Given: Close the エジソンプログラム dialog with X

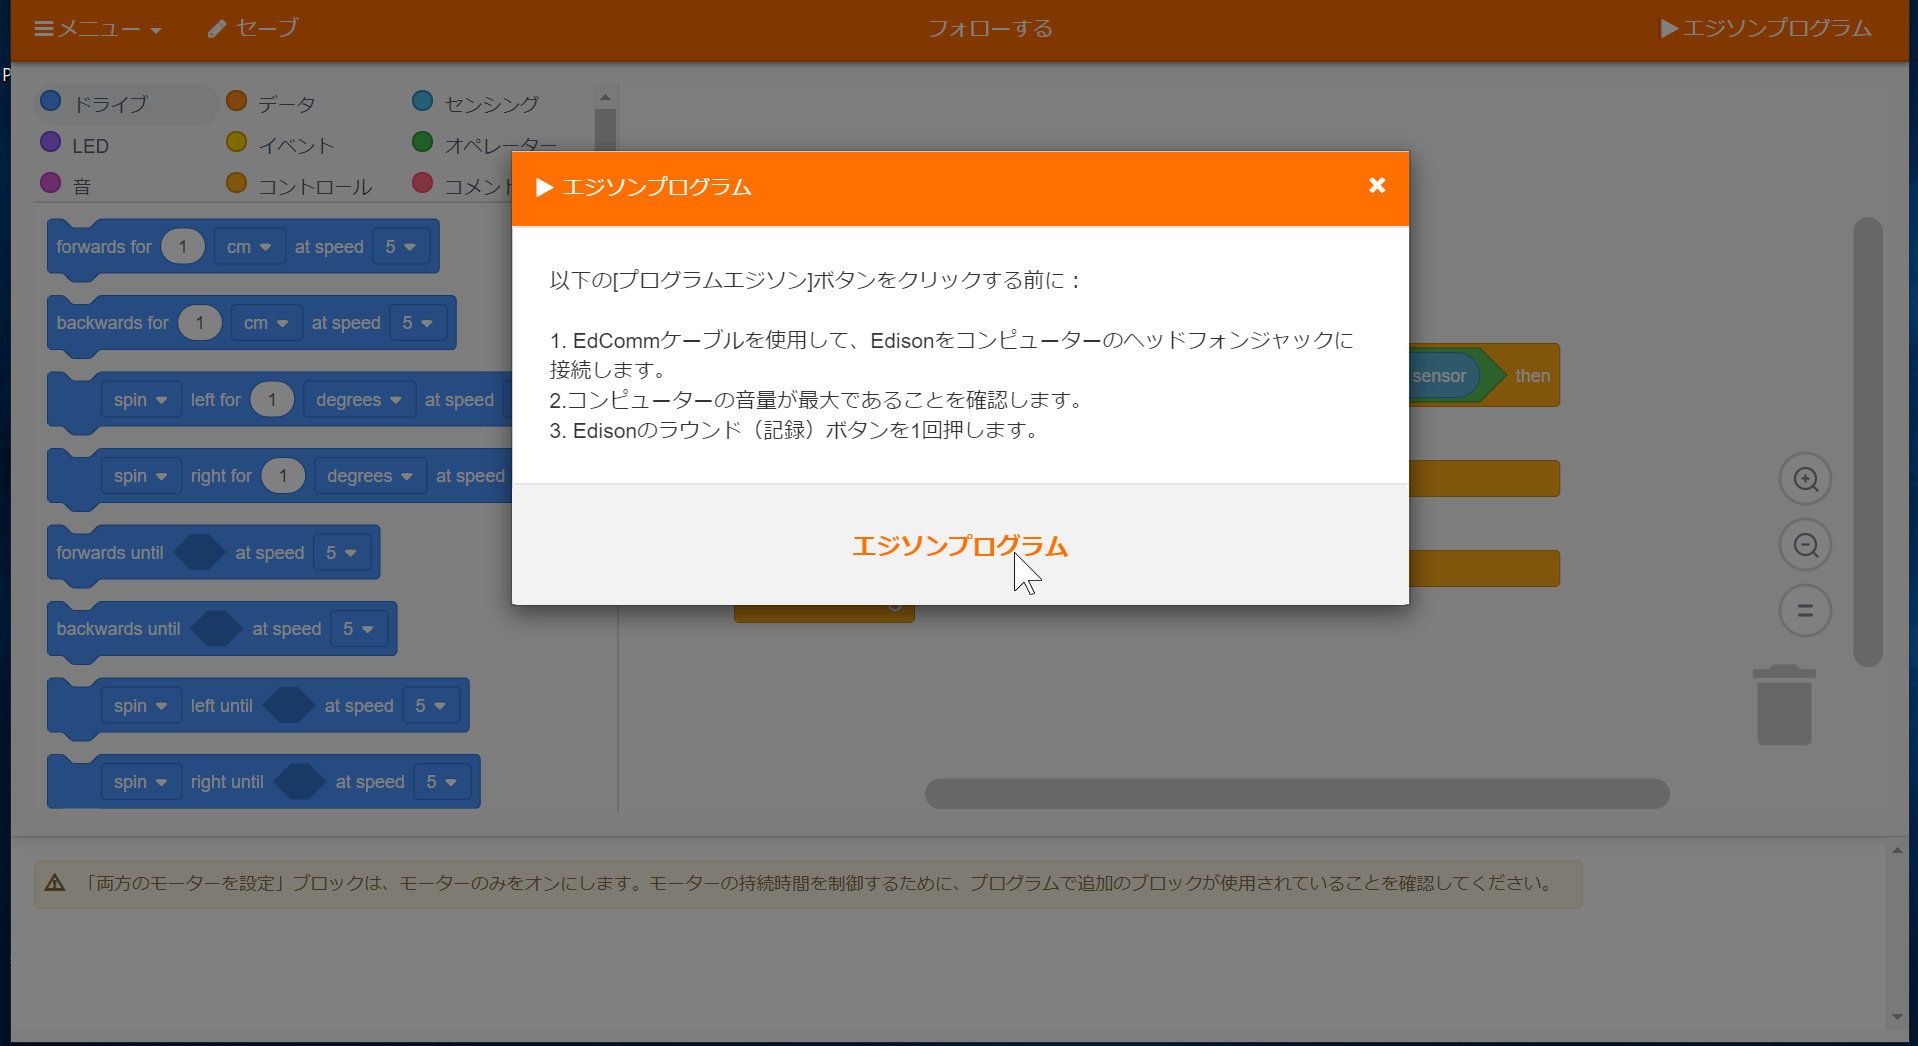Looking at the screenshot, I should pyautogui.click(x=1376, y=186).
